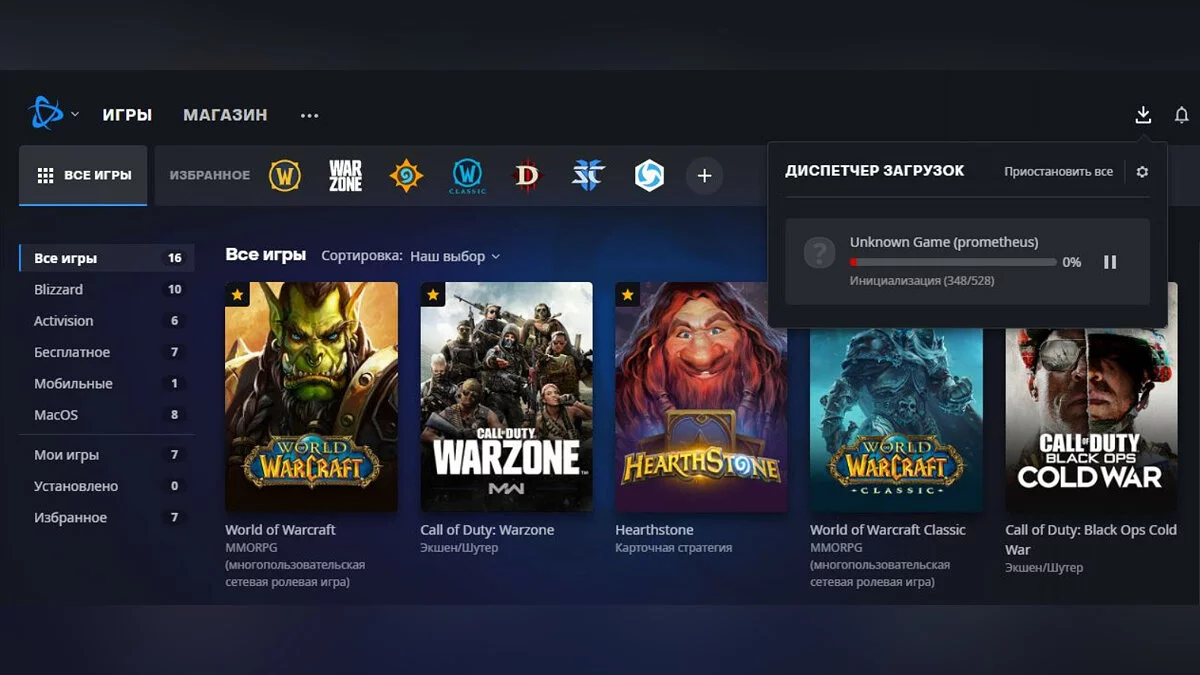Click the Battle.net logo icon
This screenshot has width=1200, height=675.
[x=45, y=114]
